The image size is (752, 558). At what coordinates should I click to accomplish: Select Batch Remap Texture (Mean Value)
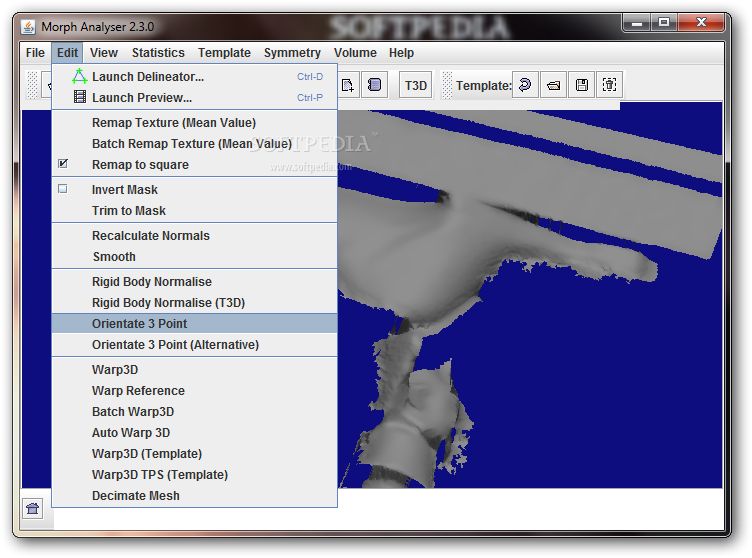pos(195,143)
